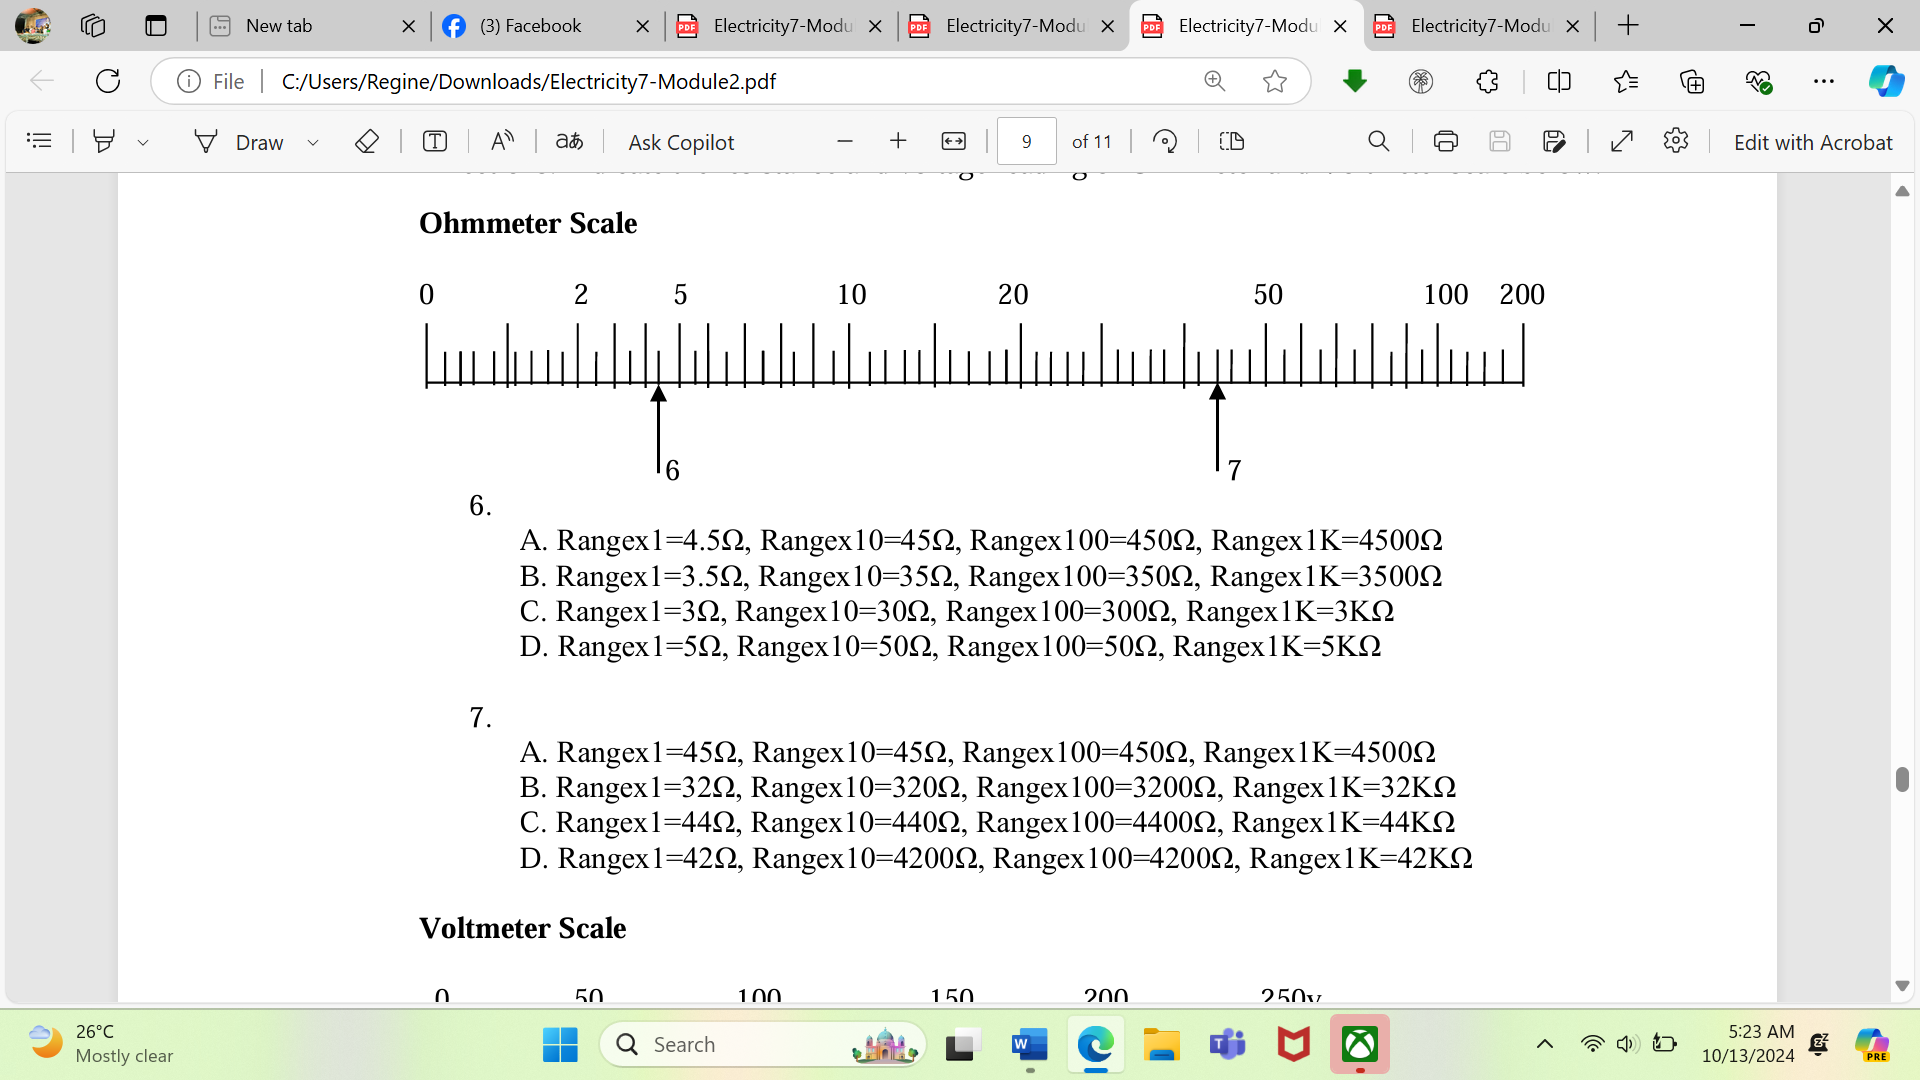Screen dimensions: 1920x1080
Task: Zoom out the PDF document
Action: 845,141
